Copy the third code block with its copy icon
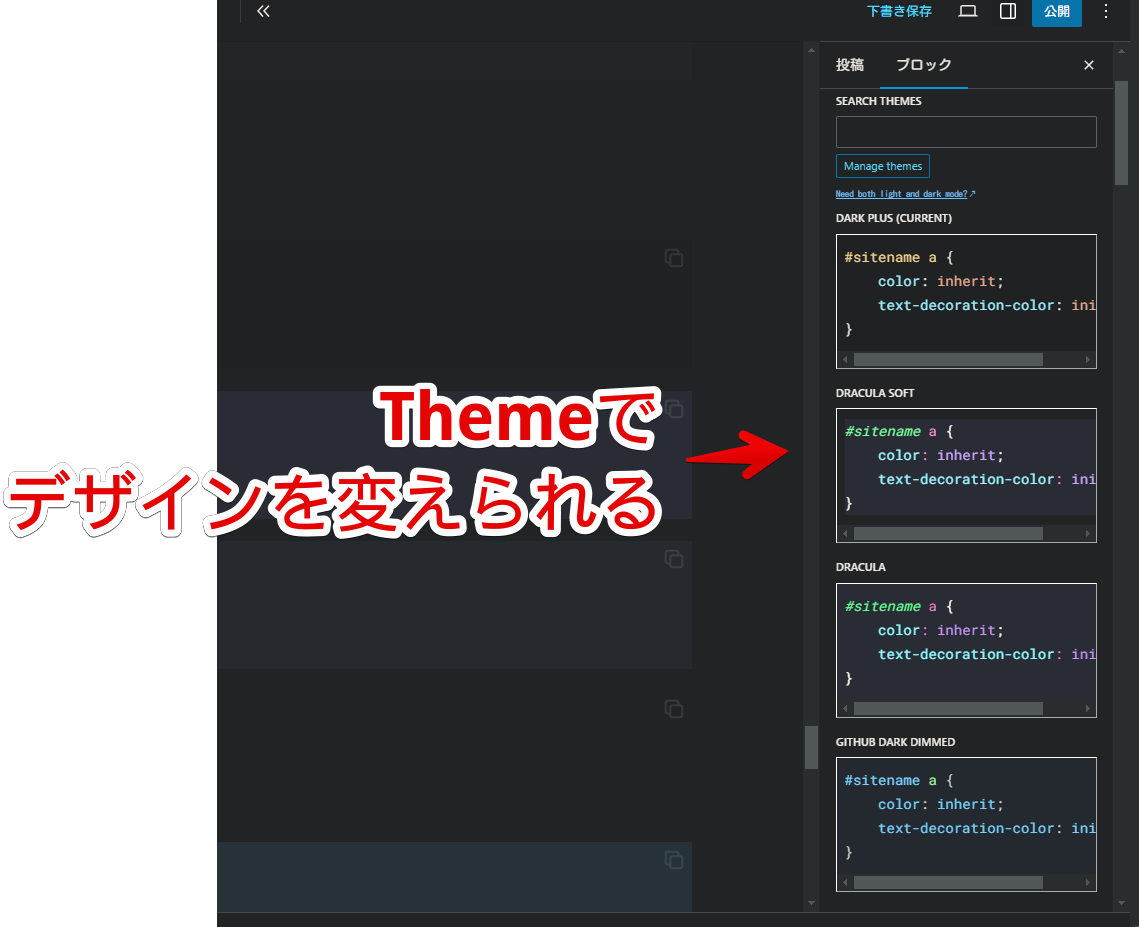 (674, 559)
